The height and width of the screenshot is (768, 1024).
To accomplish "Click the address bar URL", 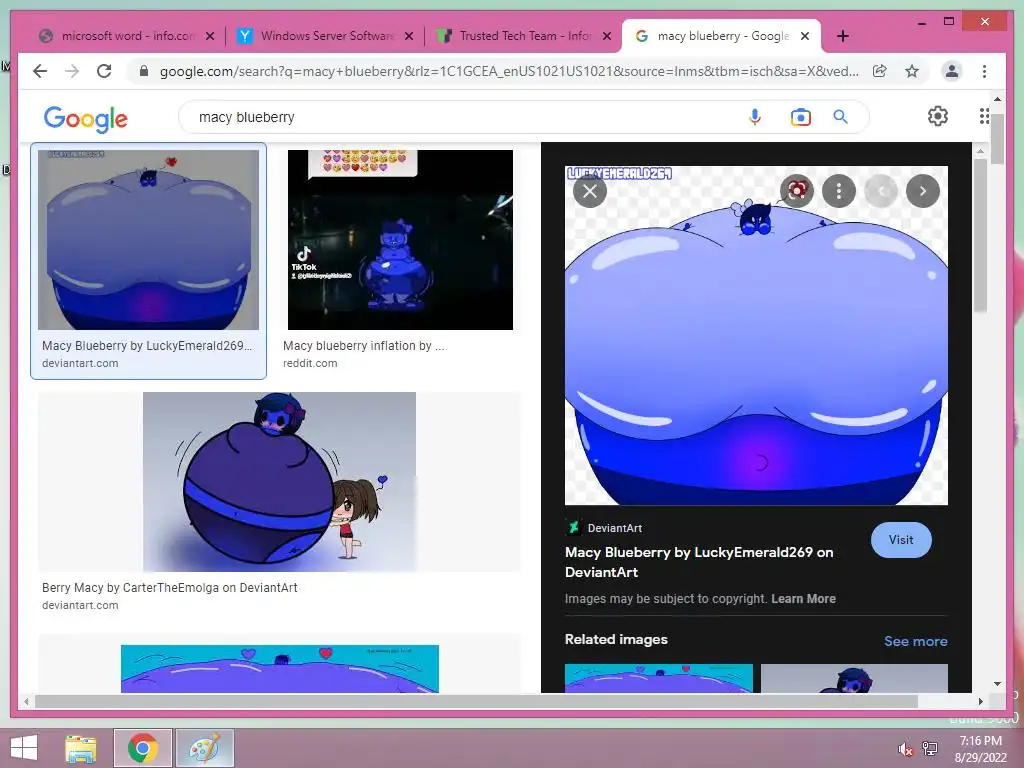I will point(509,71).
